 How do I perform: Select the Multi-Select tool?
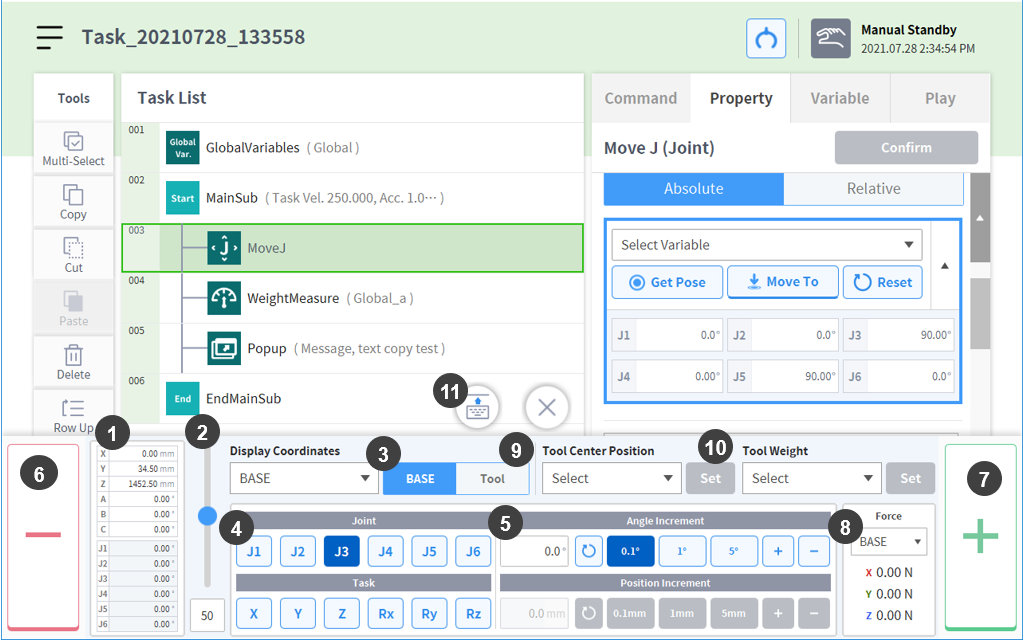(x=73, y=148)
